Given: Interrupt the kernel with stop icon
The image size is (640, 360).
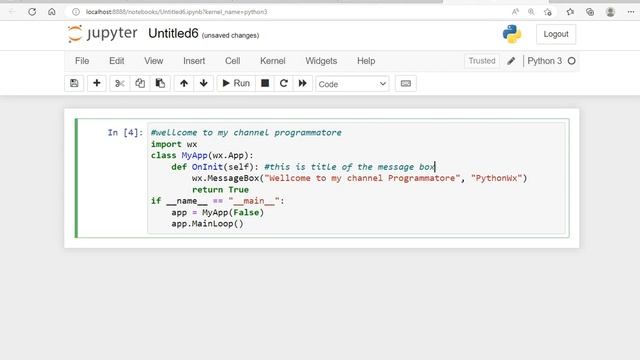Looking at the screenshot, I should (x=265, y=83).
